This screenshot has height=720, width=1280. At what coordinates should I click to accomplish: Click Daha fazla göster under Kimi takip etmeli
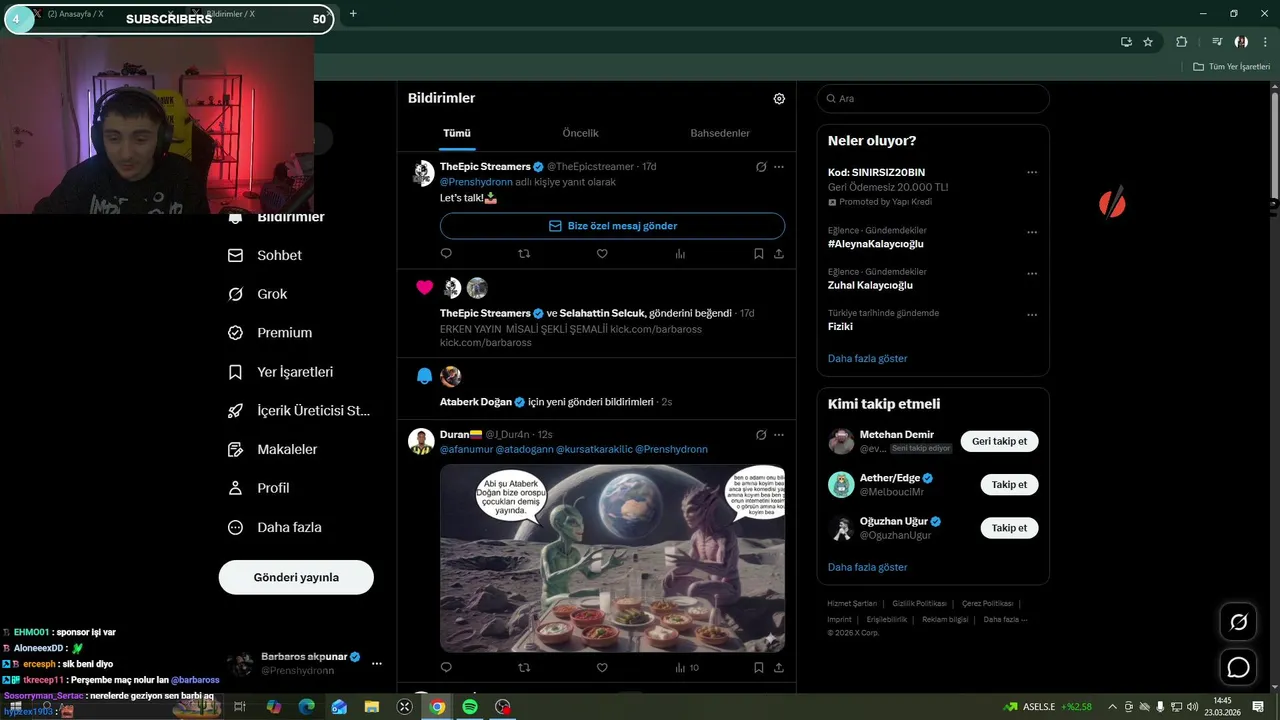pos(868,567)
